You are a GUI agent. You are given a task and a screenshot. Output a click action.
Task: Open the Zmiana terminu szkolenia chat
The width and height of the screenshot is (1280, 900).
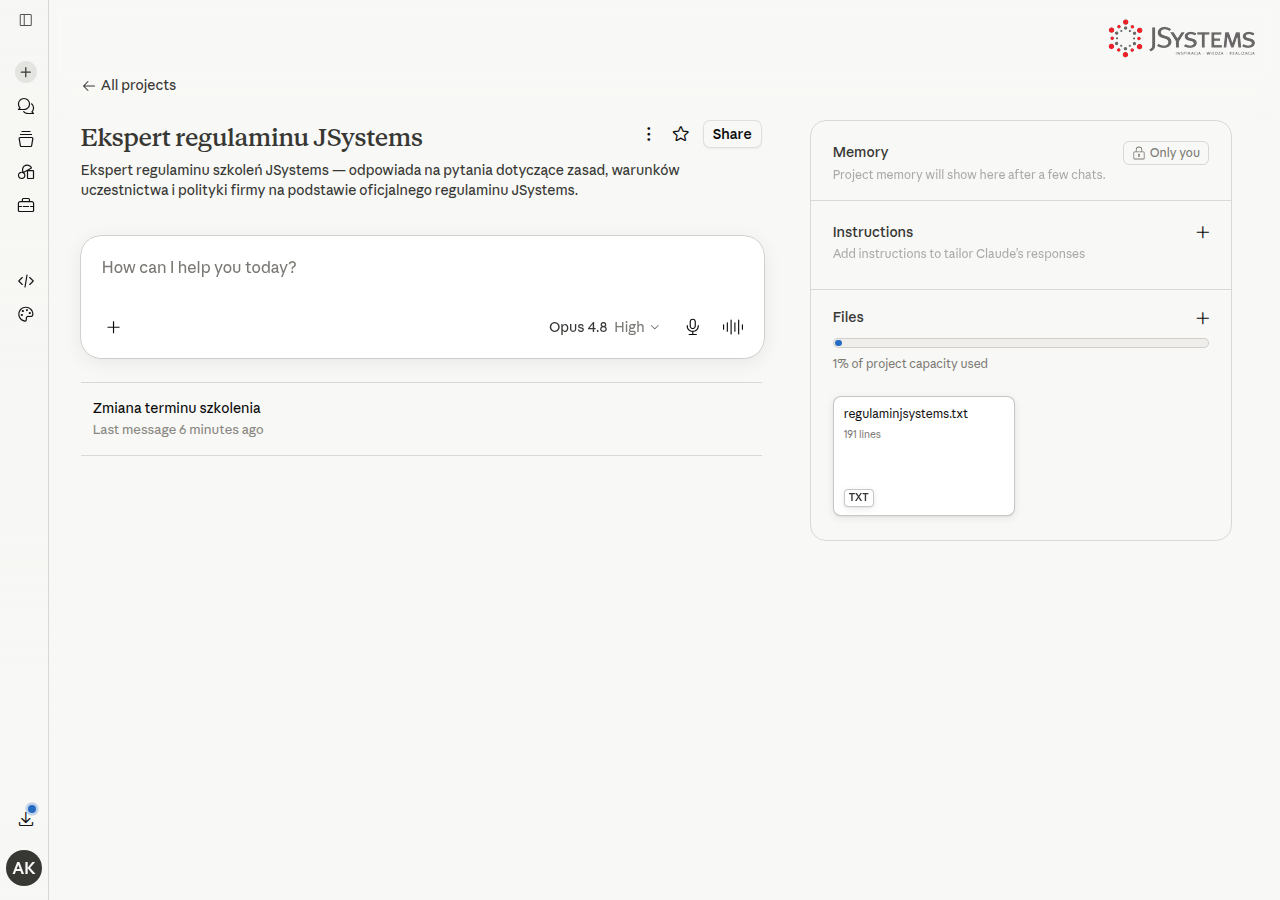pyautogui.click(x=421, y=419)
